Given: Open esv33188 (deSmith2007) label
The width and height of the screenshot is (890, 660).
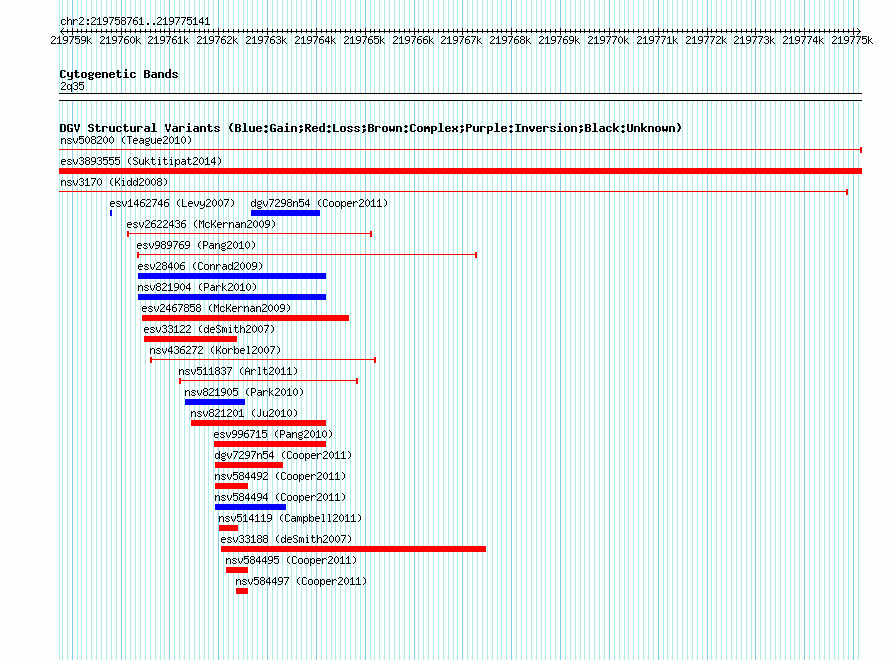Looking at the screenshot, I should click(x=286, y=539).
